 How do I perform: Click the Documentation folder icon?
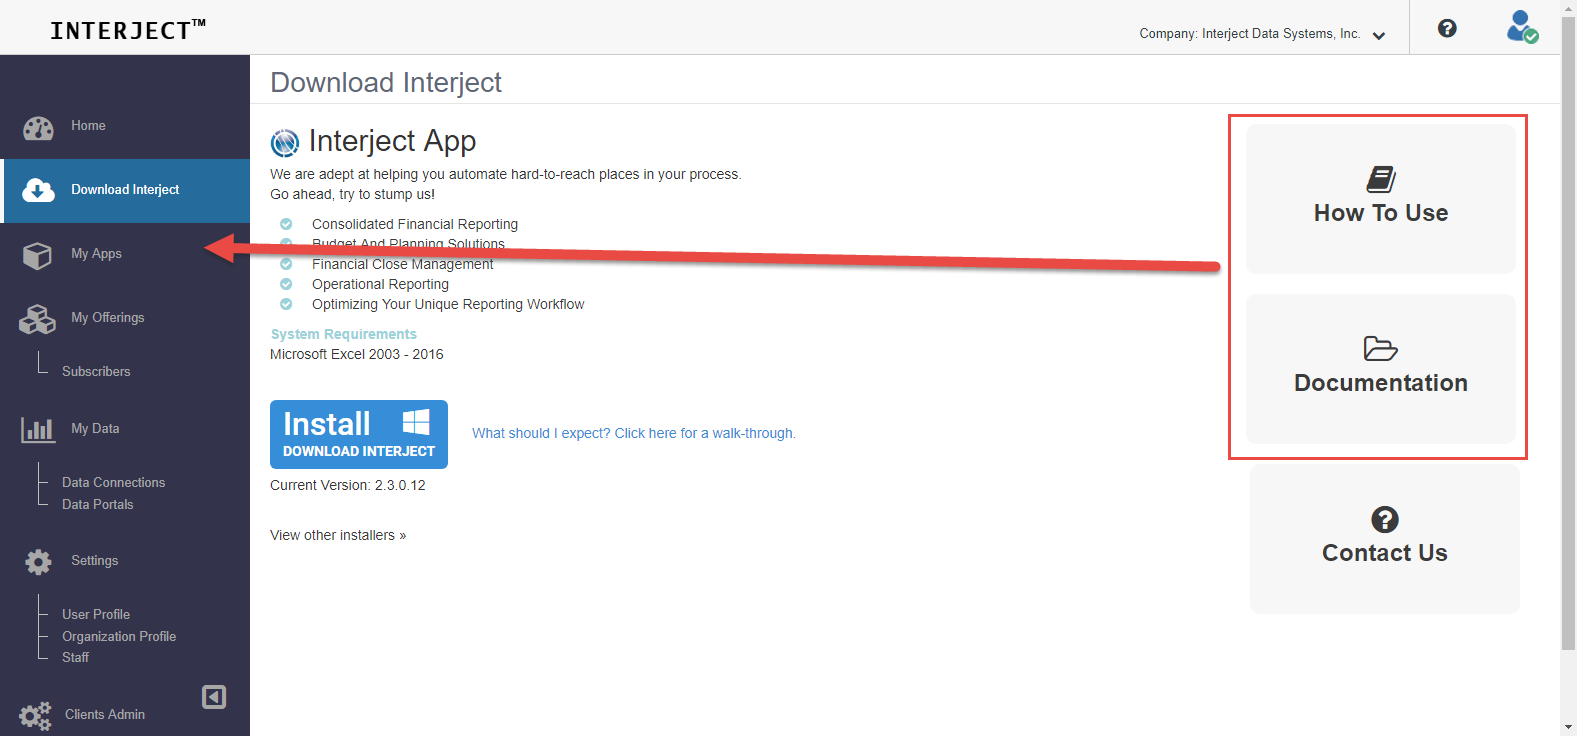pos(1381,348)
